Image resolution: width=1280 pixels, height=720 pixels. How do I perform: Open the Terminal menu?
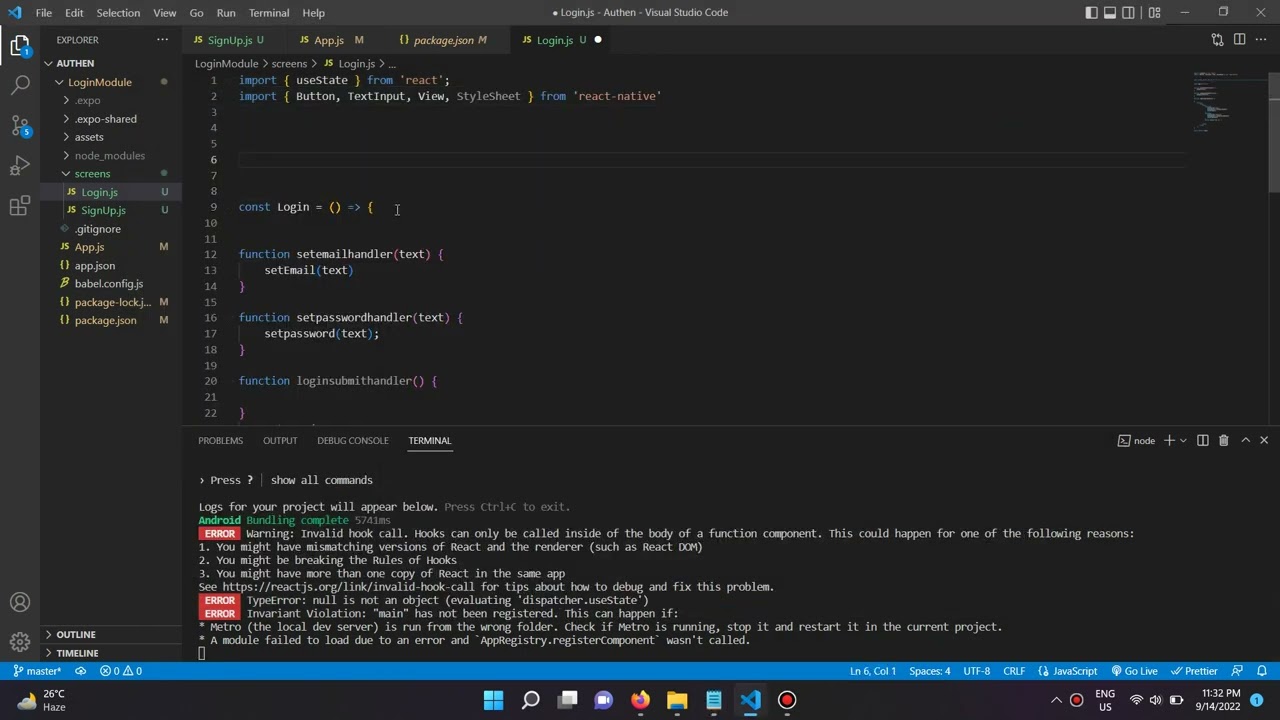point(269,13)
